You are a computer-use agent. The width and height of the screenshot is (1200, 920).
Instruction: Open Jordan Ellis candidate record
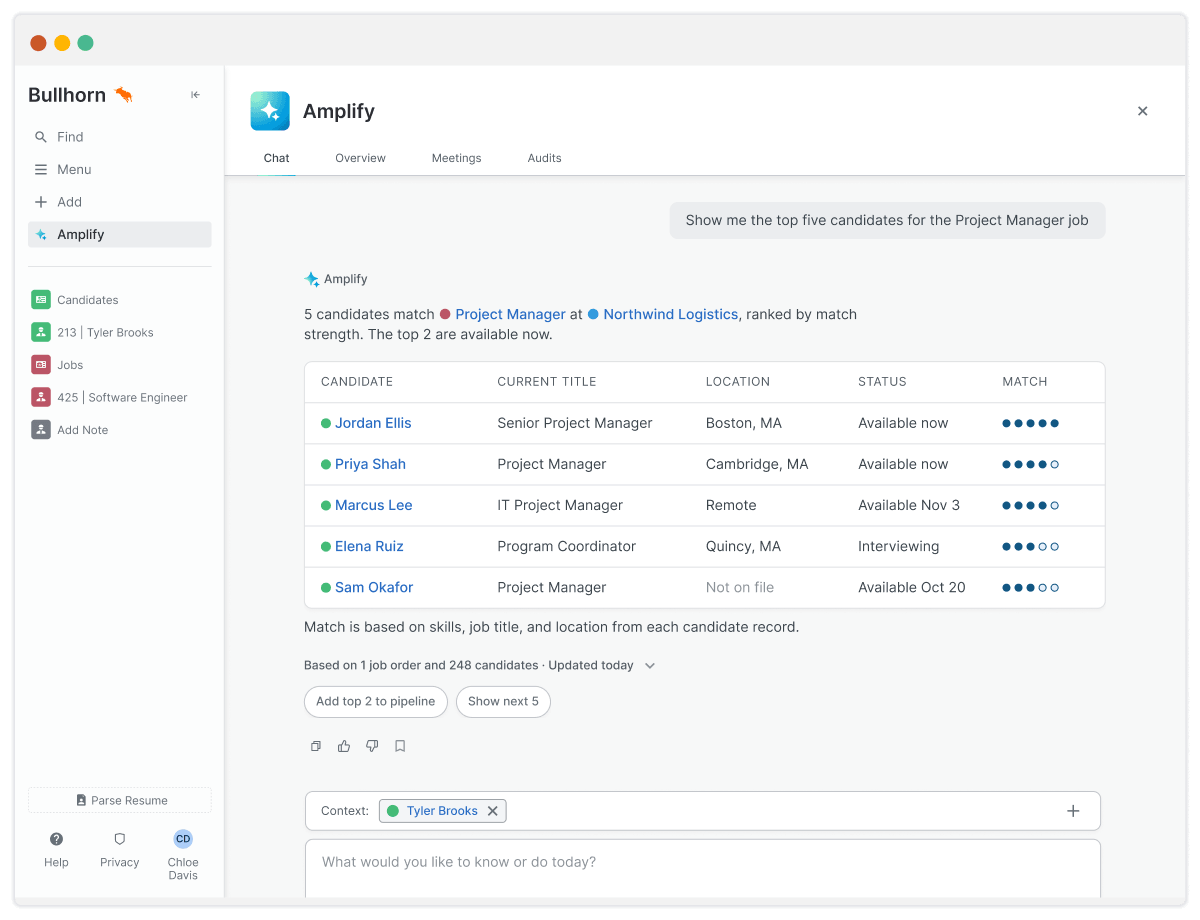pyautogui.click(x=373, y=423)
